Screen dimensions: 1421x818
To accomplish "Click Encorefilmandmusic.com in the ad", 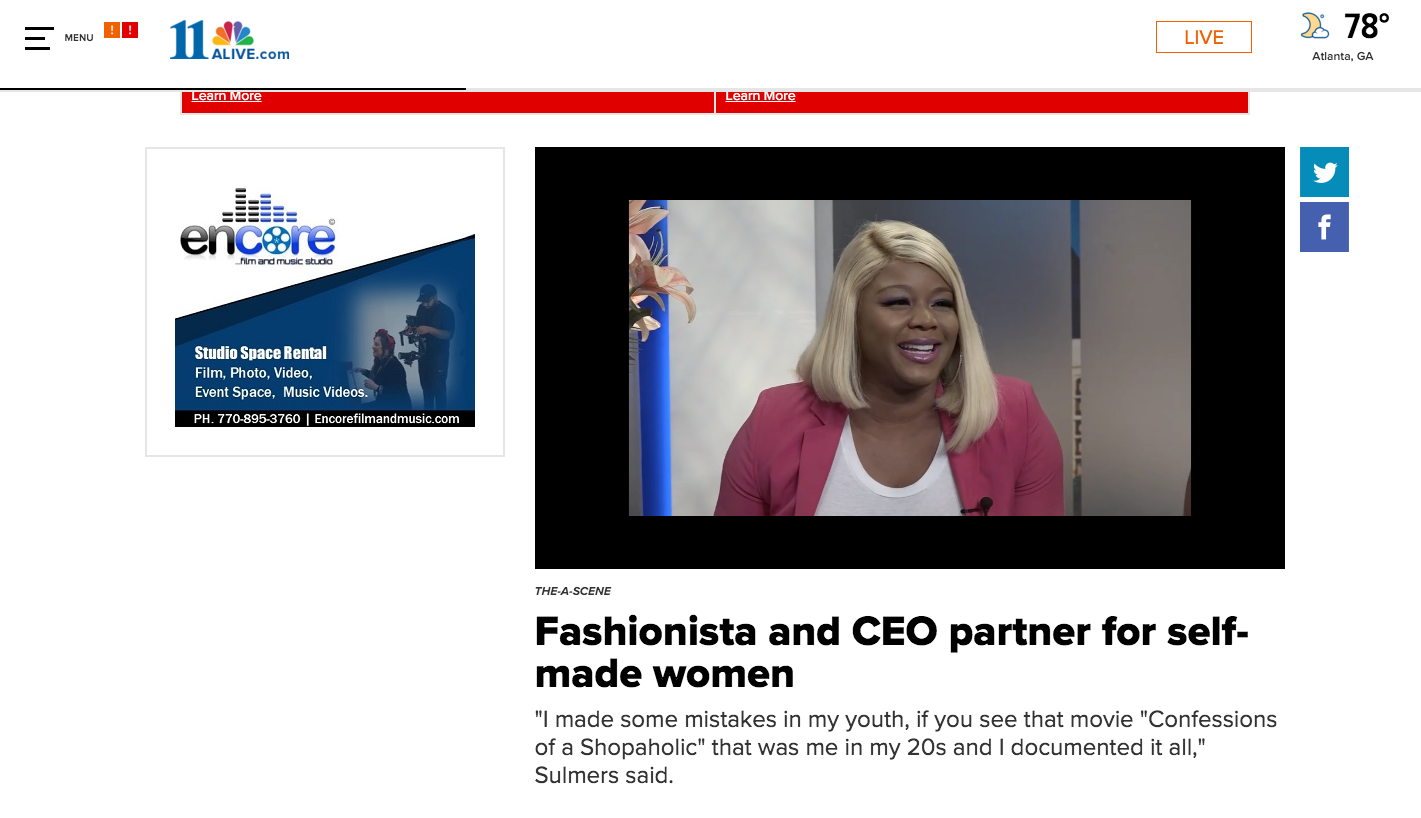I will click(386, 419).
